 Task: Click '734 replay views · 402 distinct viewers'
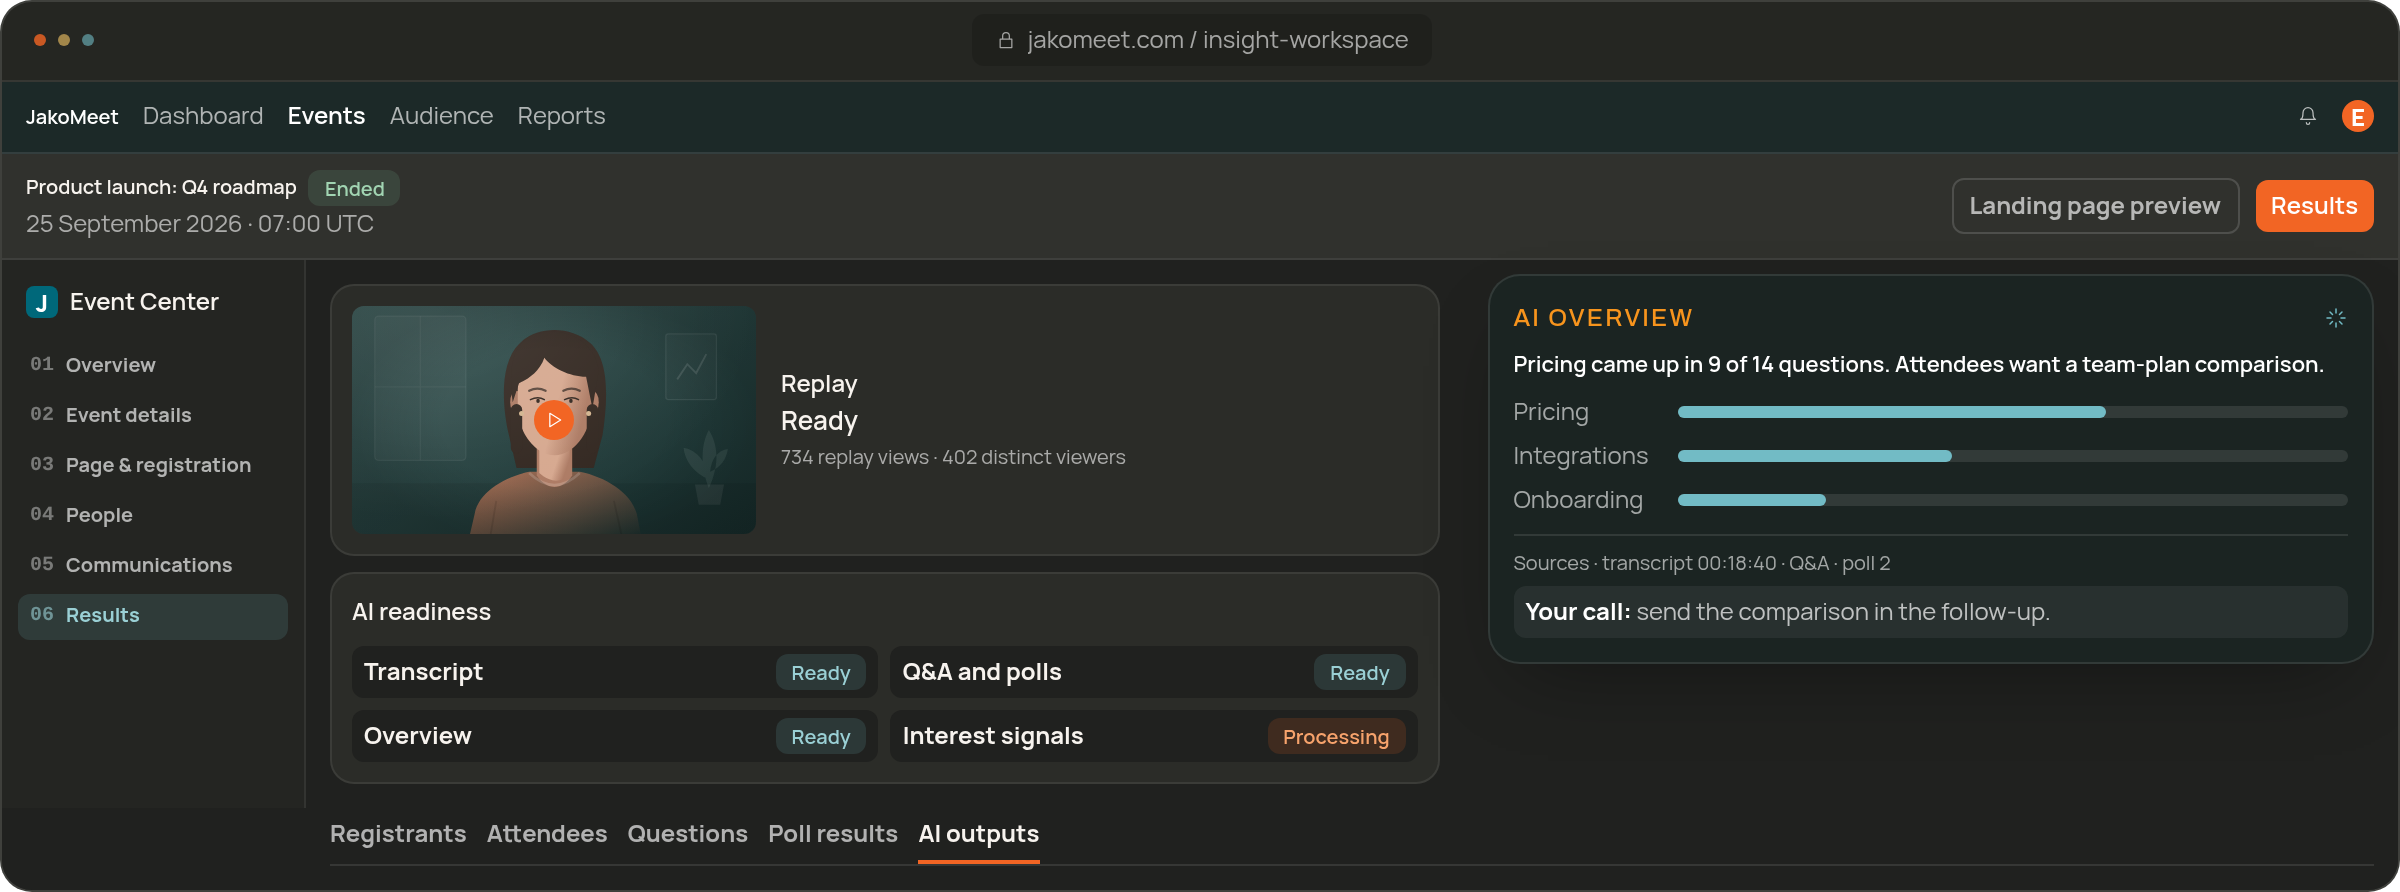(x=953, y=457)
